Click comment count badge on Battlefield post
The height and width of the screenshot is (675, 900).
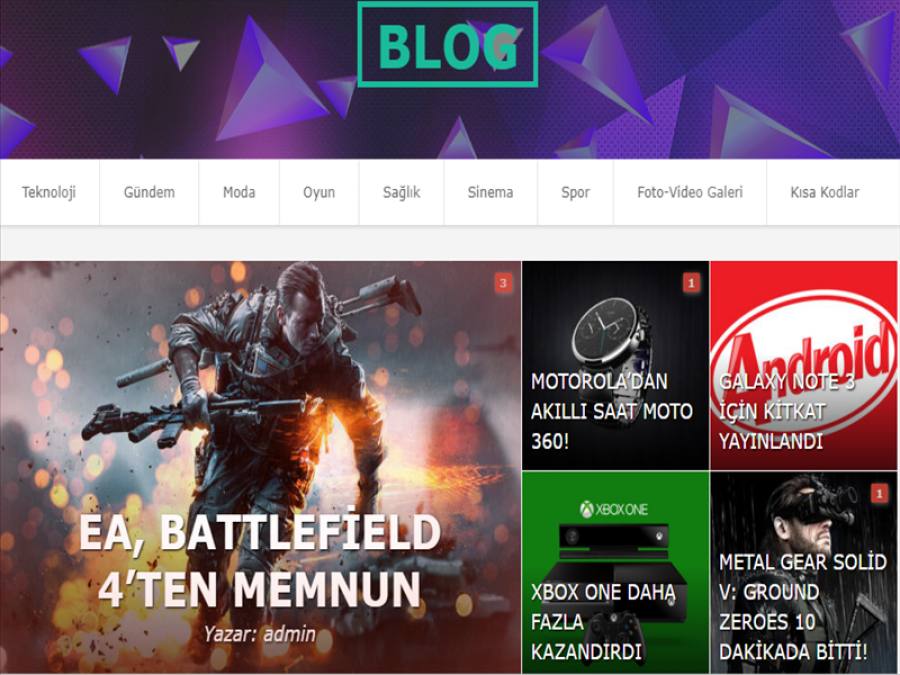503,283
